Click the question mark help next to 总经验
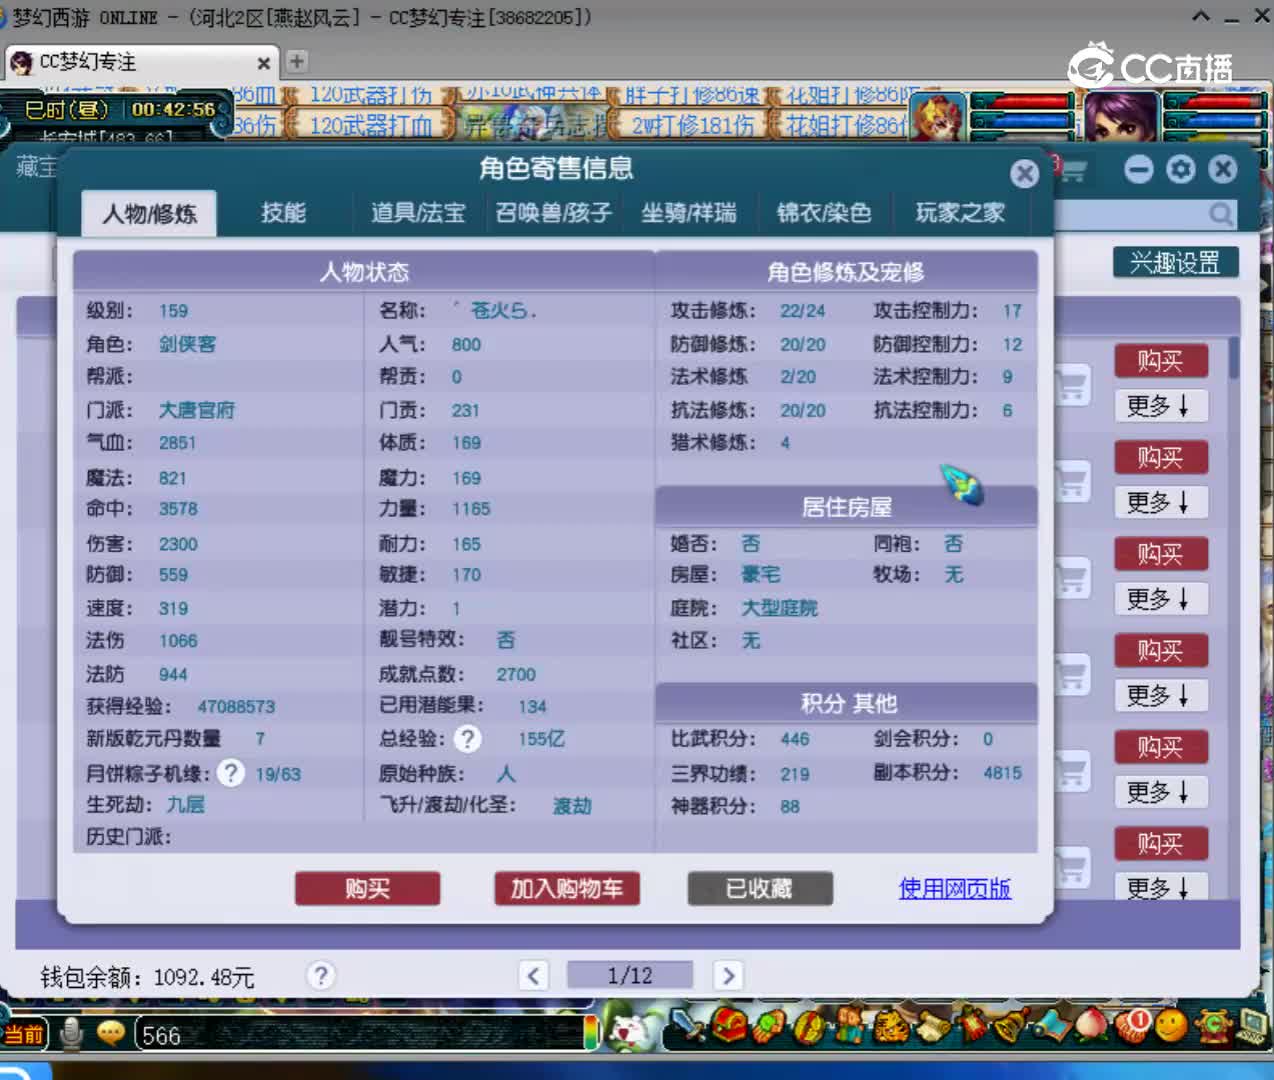1274x1080 pixels. coord(467,739)
